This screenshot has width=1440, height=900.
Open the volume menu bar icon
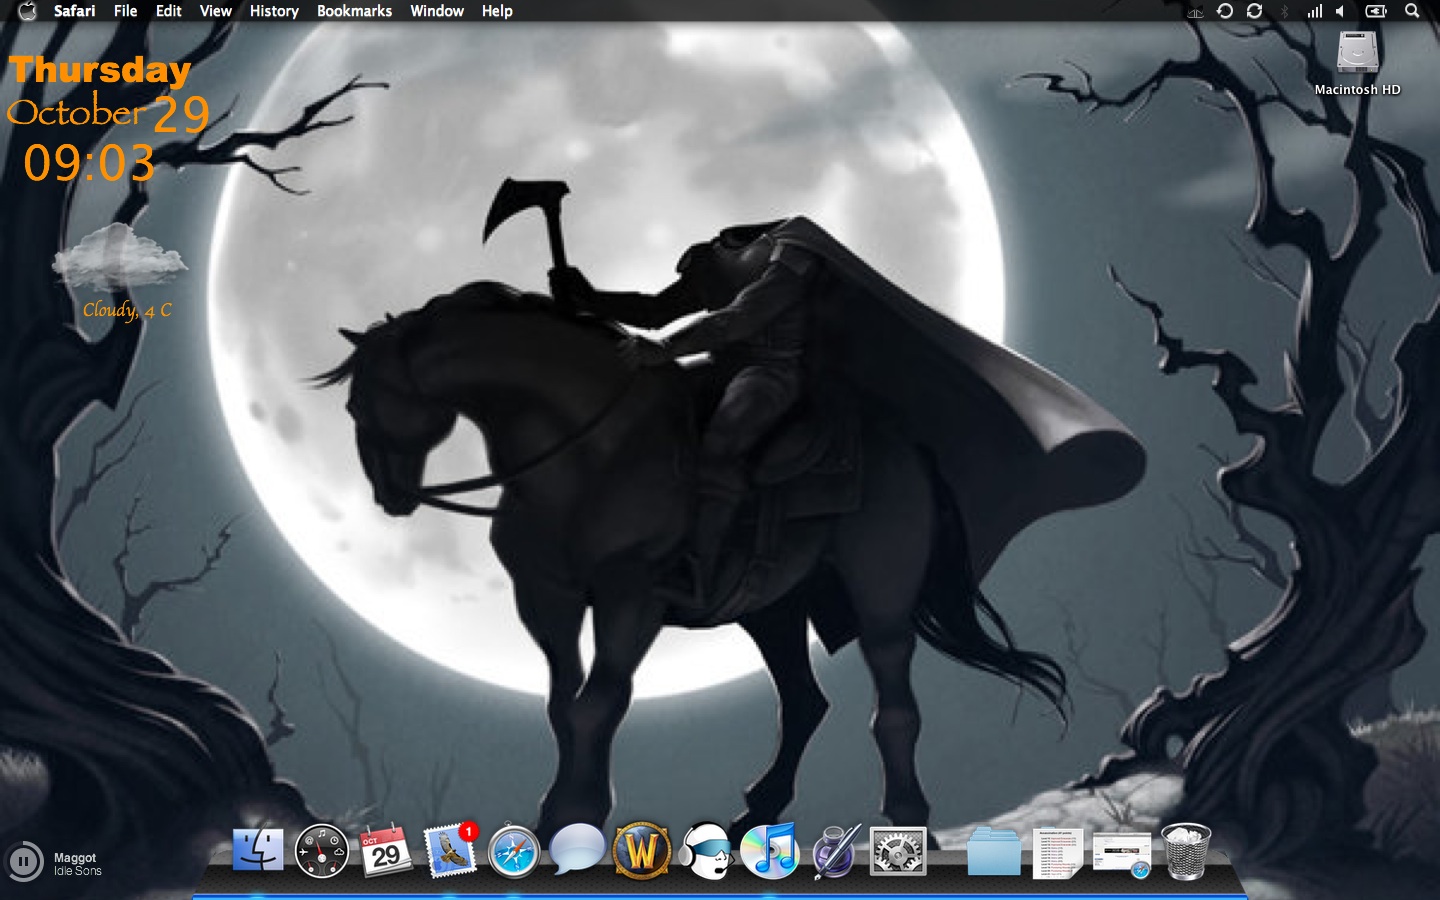[x=1340, y=11]
